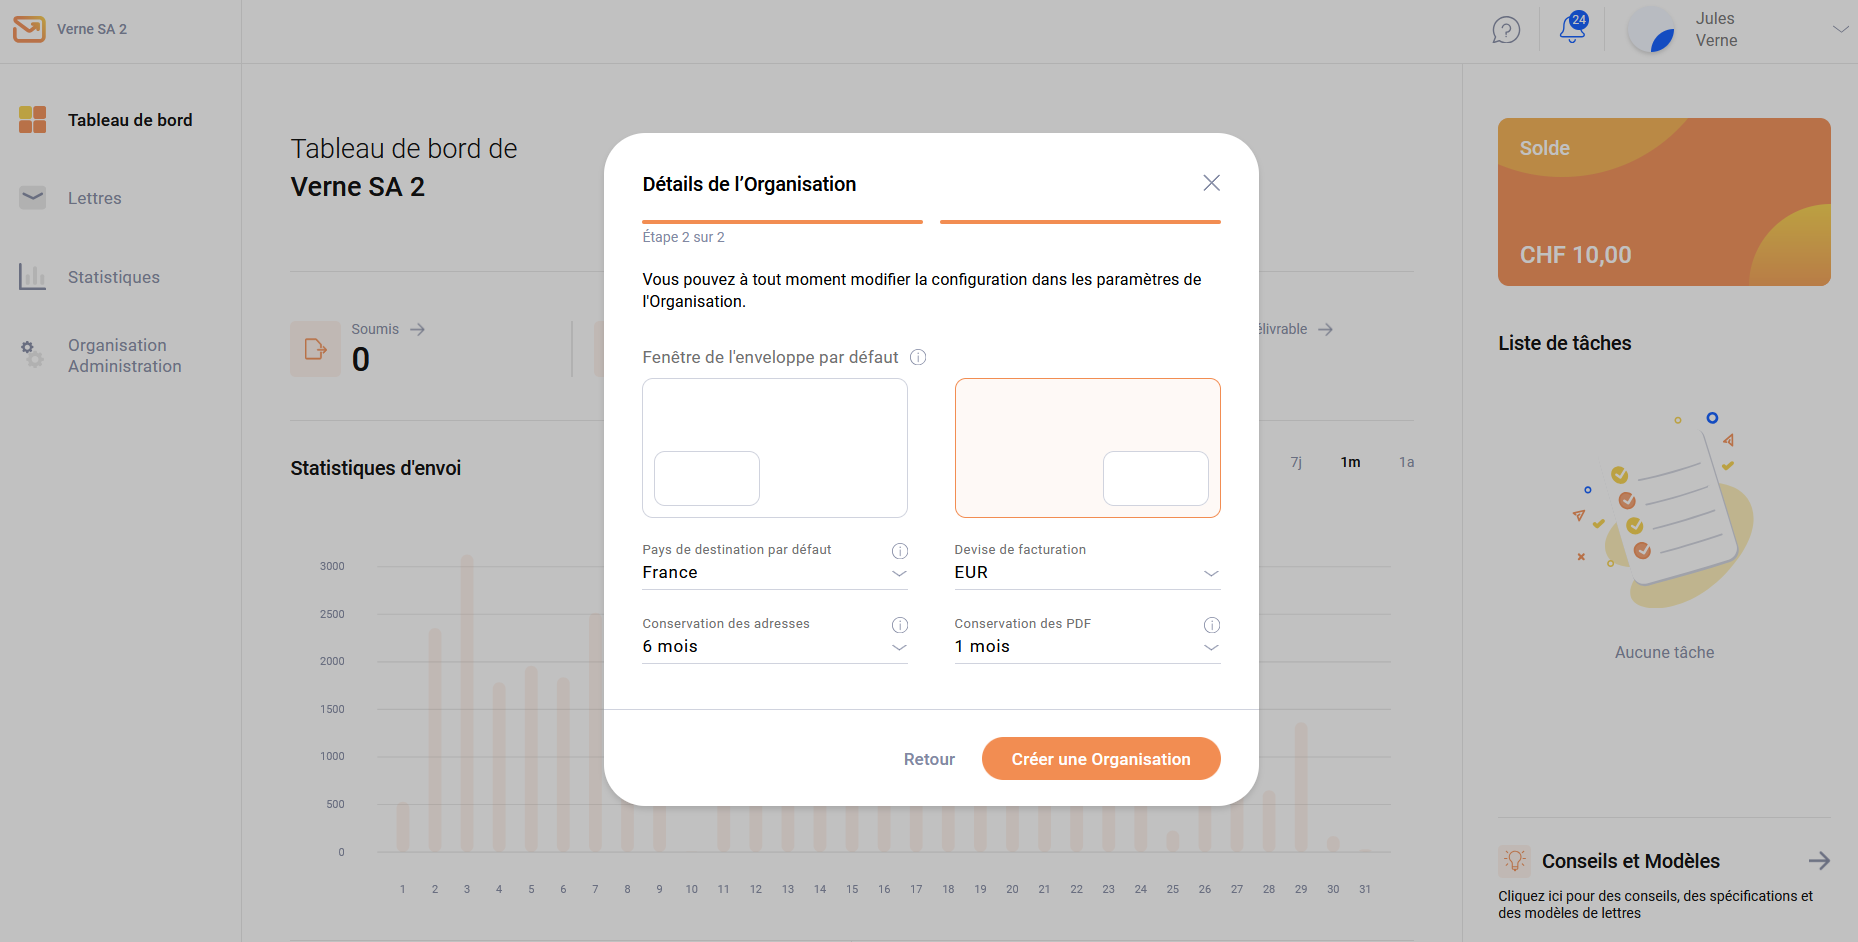Expand the Pays de destination dropdown

point(774,573)
